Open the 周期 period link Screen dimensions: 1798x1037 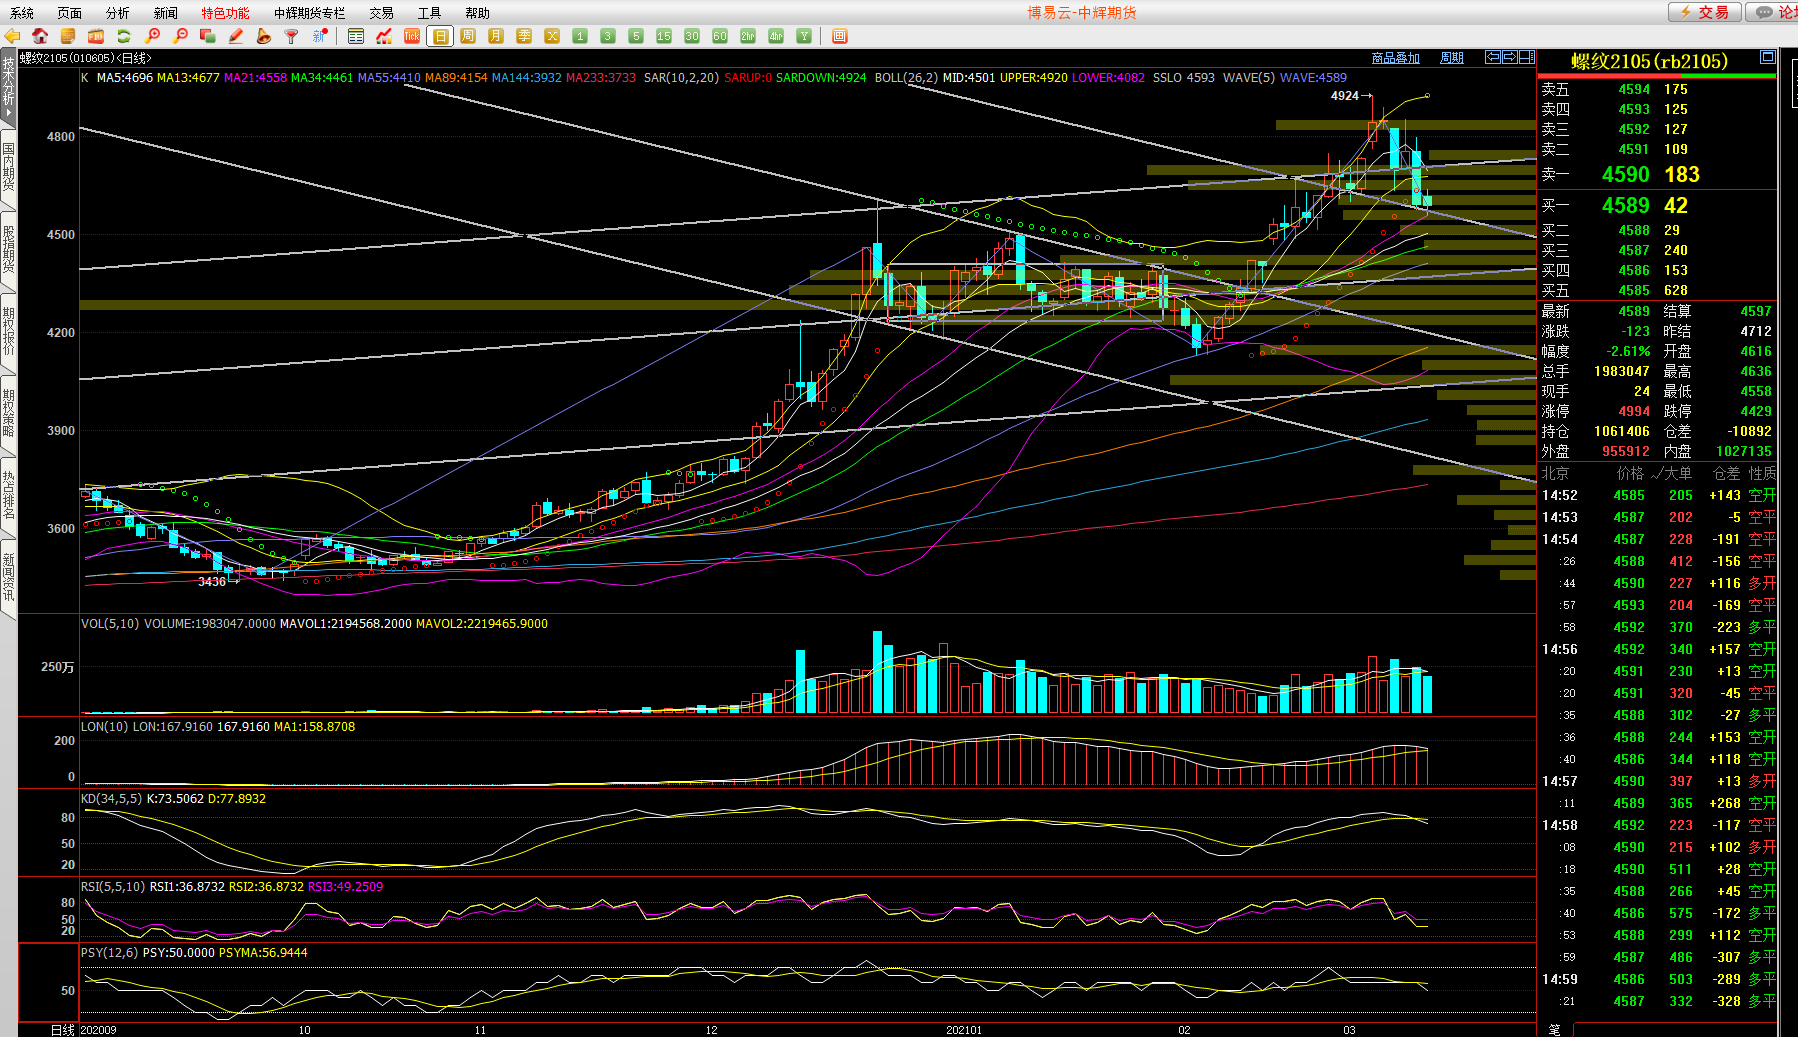tap(1452, 58)
